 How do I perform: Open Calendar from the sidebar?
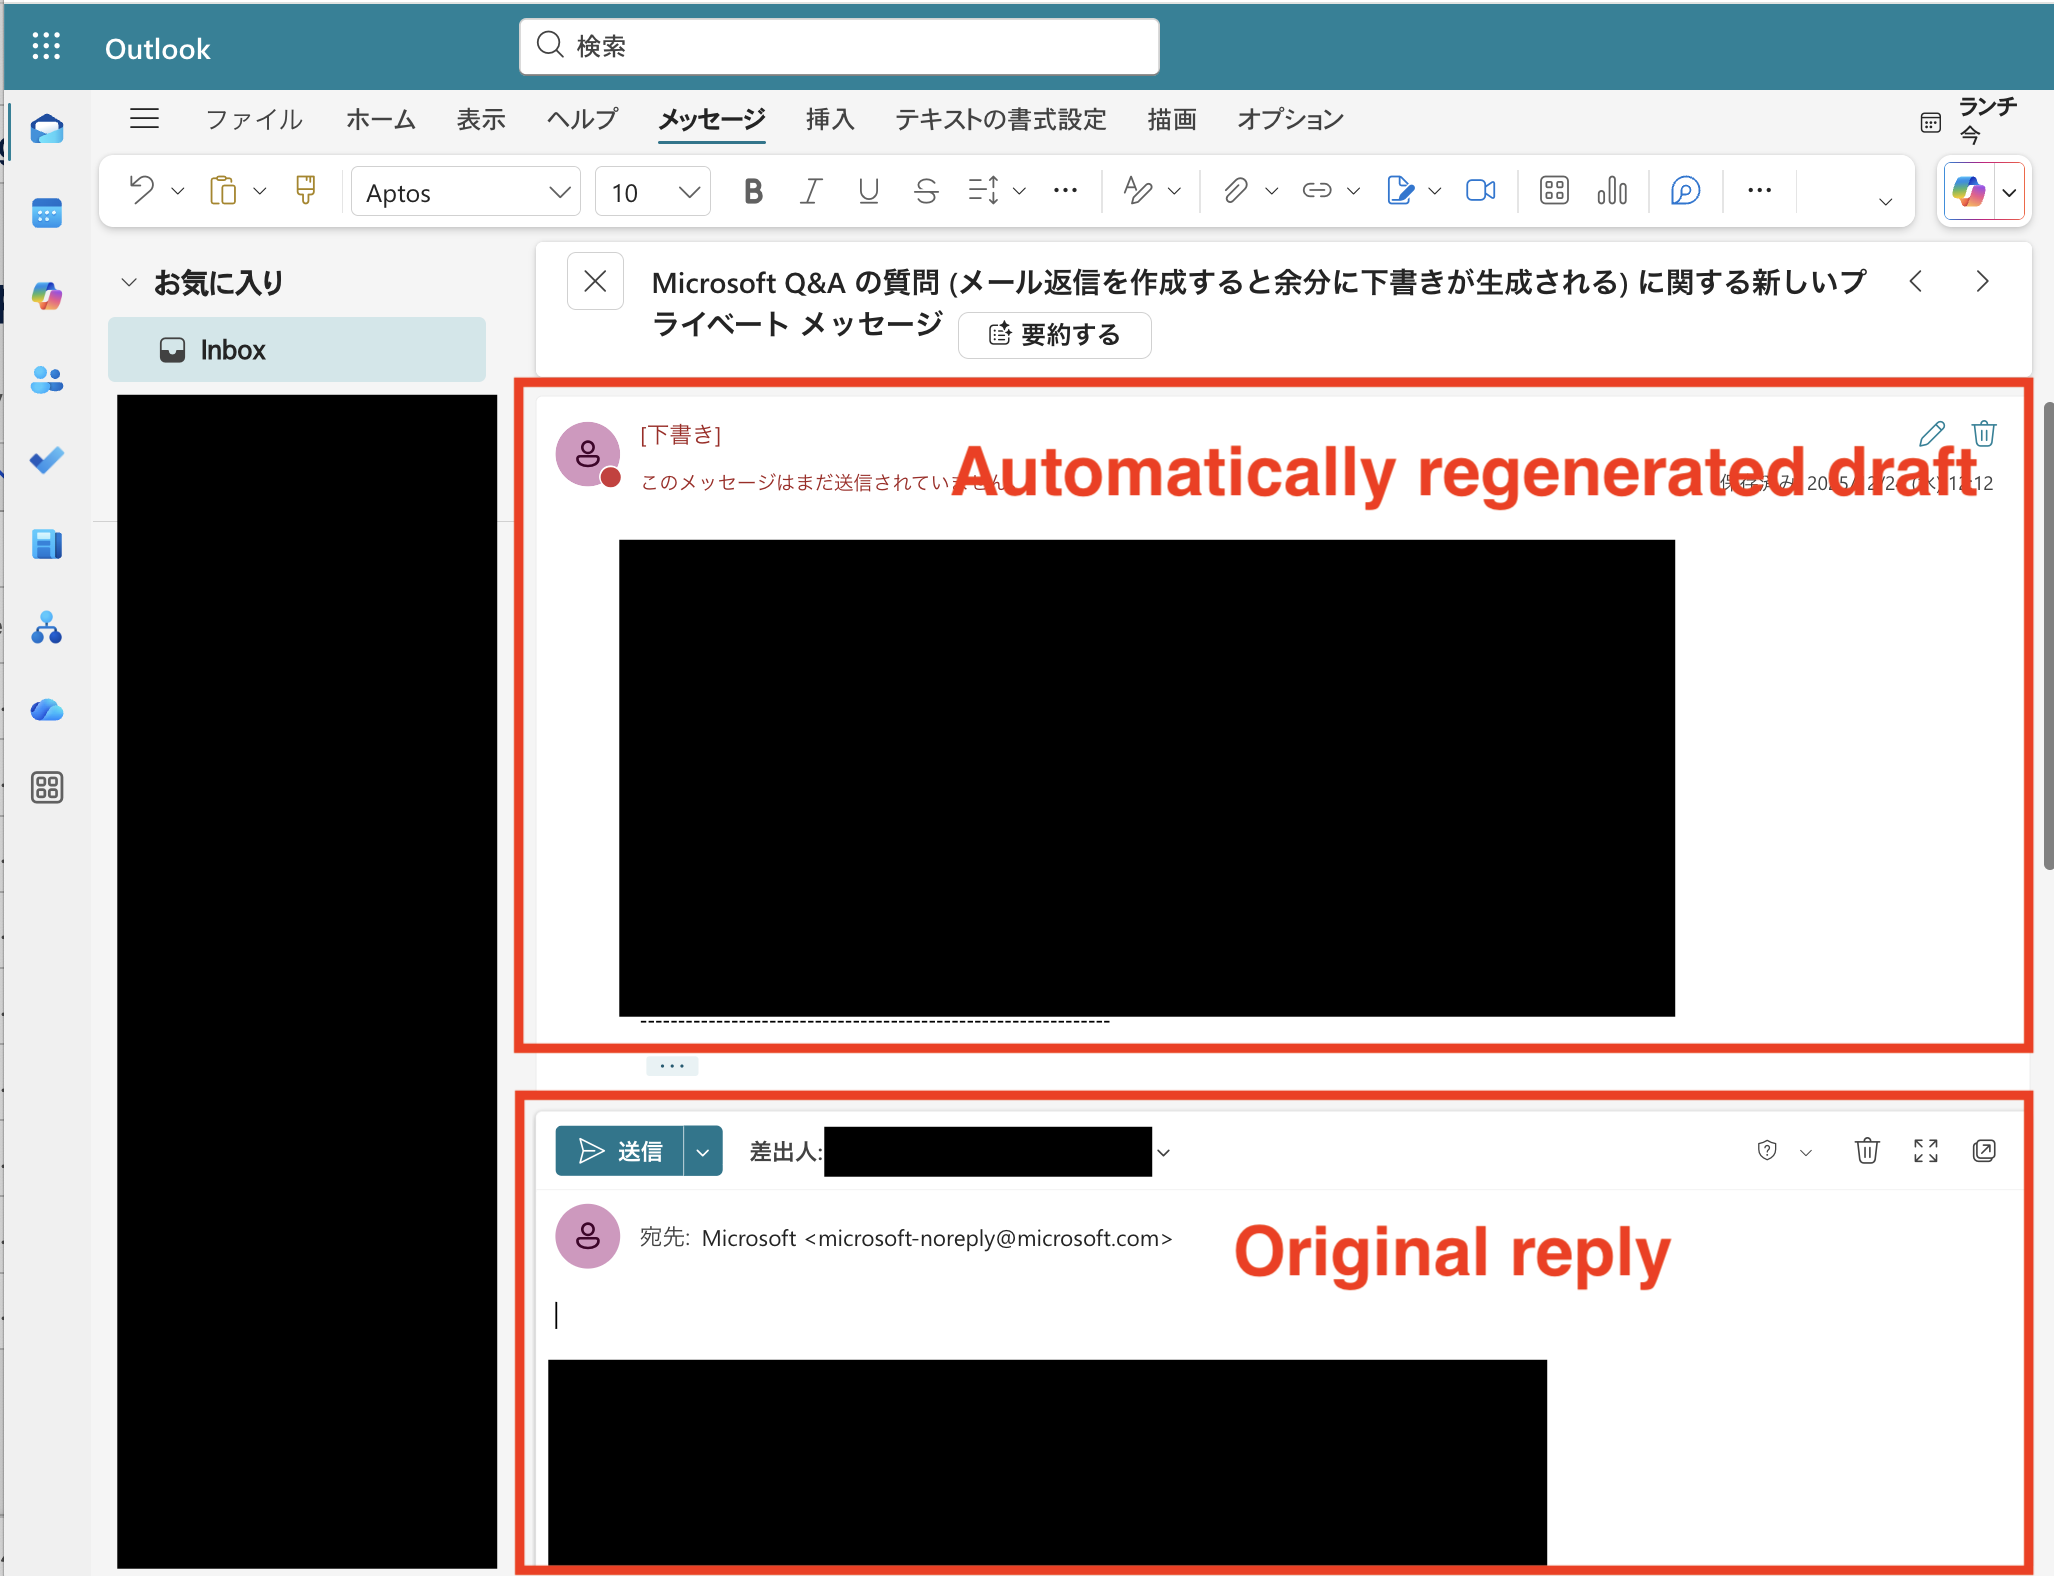click(x=47, y=213)
